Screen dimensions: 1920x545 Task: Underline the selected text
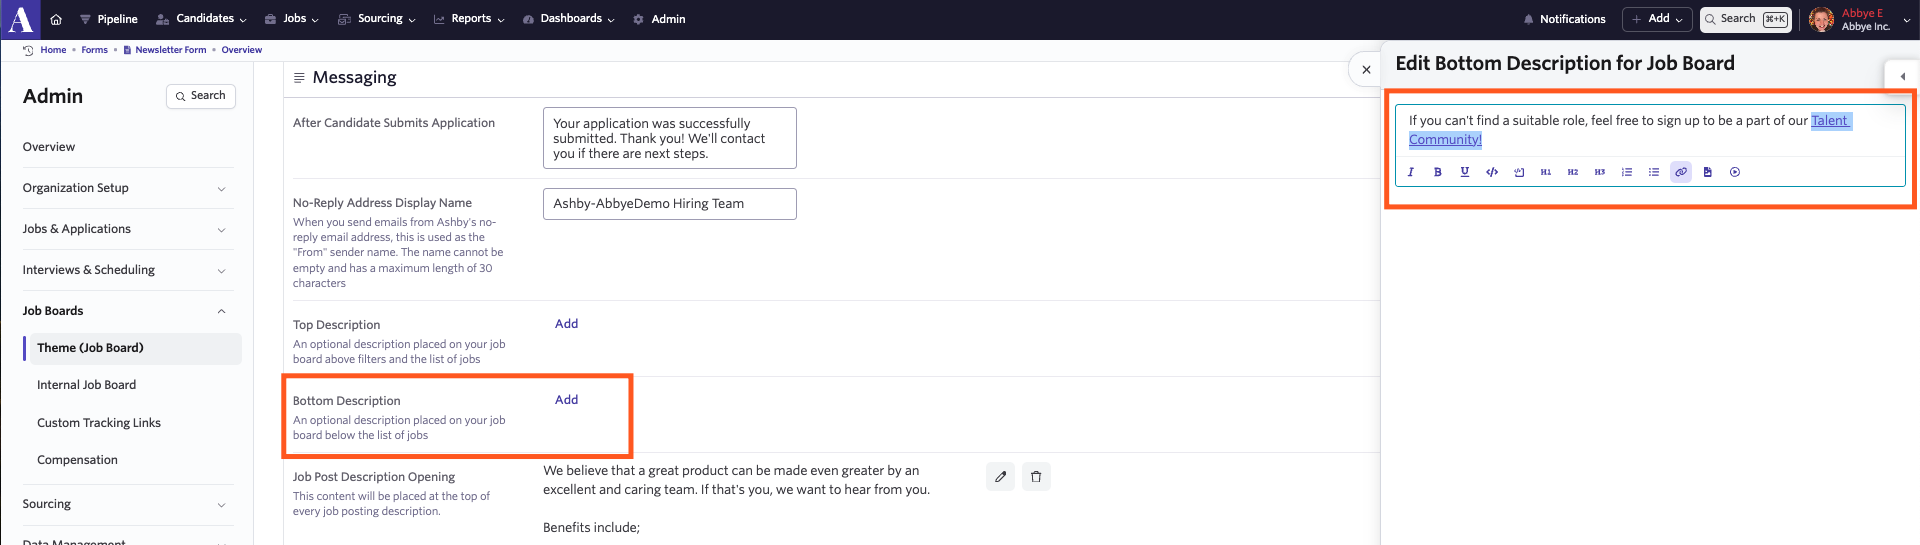pyautogui.click(x=1465, y=172)
